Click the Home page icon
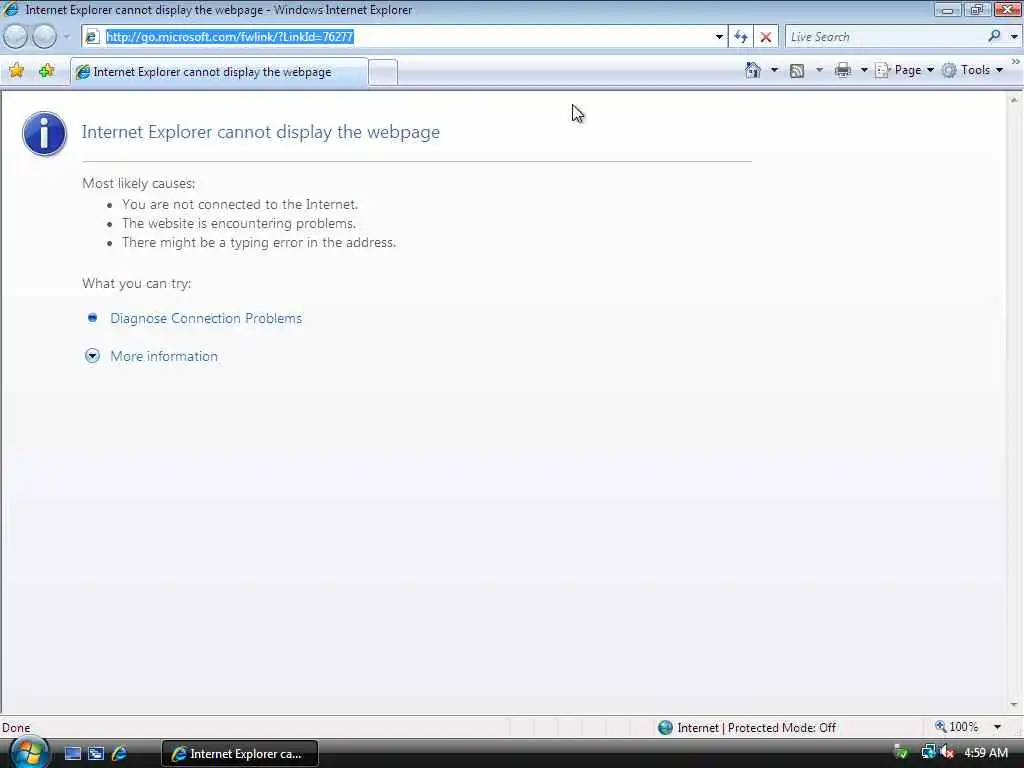Viewport: 1024px width, 768px height. [753, 70]
